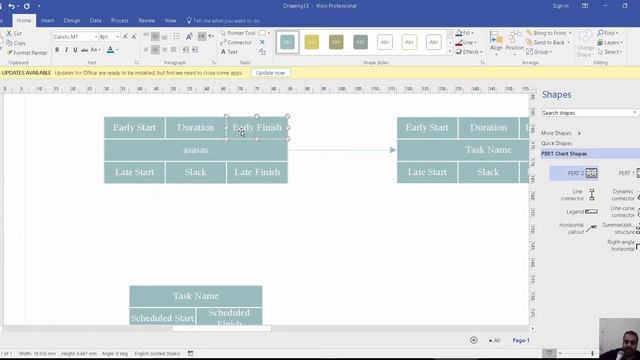Open the Aa change case dropdown
This screenshot has width=640, height=360.
pos(95,50)
